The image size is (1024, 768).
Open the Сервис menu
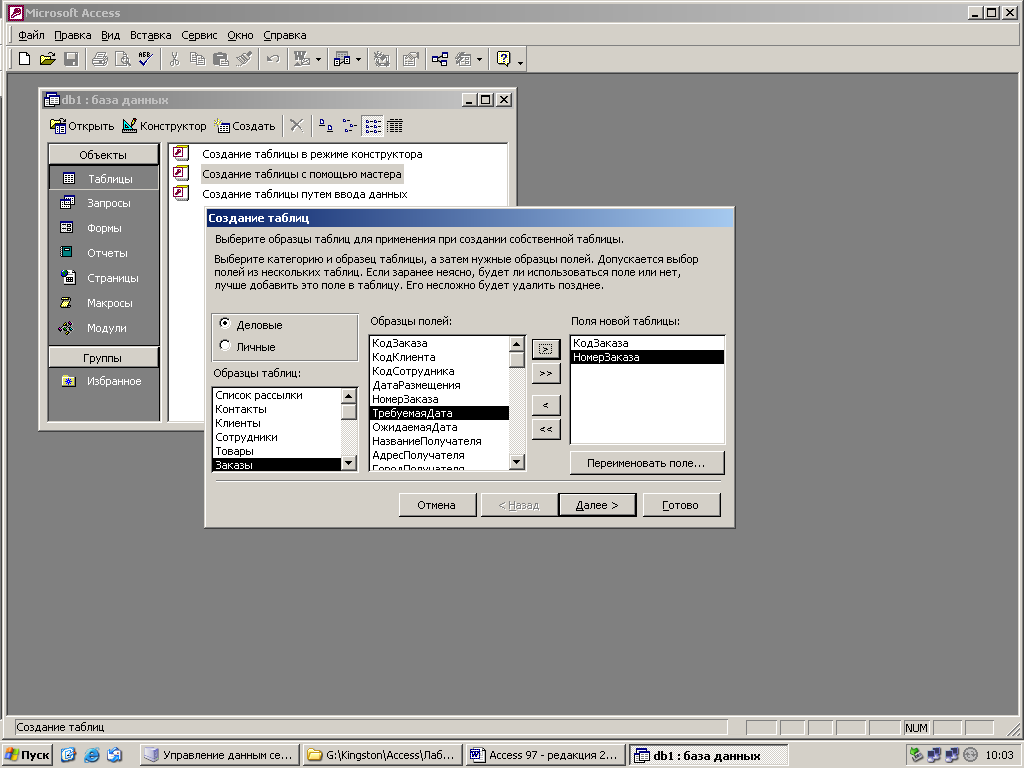(x=199, y=35)
